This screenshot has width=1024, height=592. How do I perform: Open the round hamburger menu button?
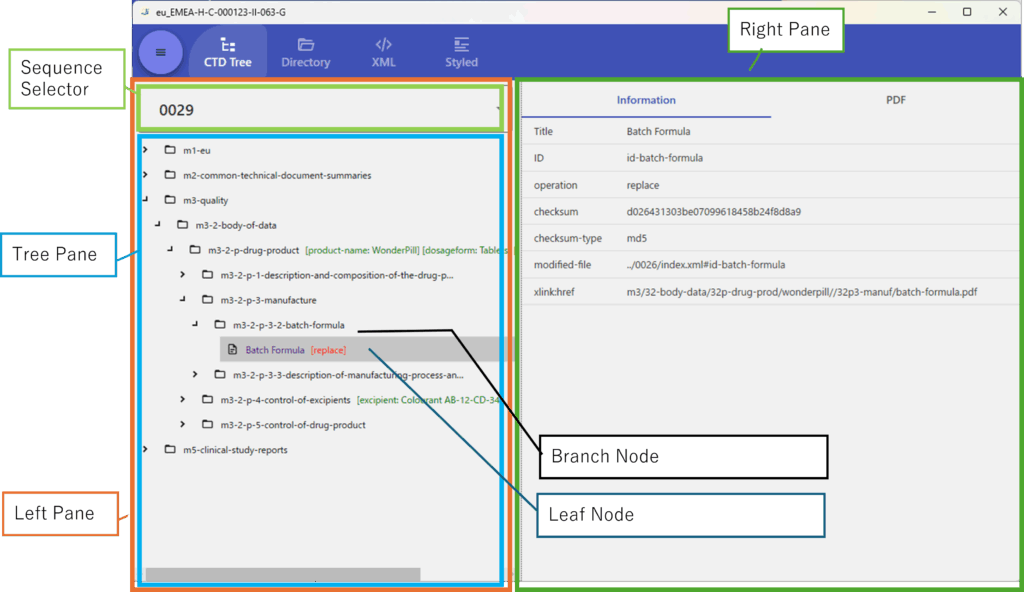(x=160, y=52)
